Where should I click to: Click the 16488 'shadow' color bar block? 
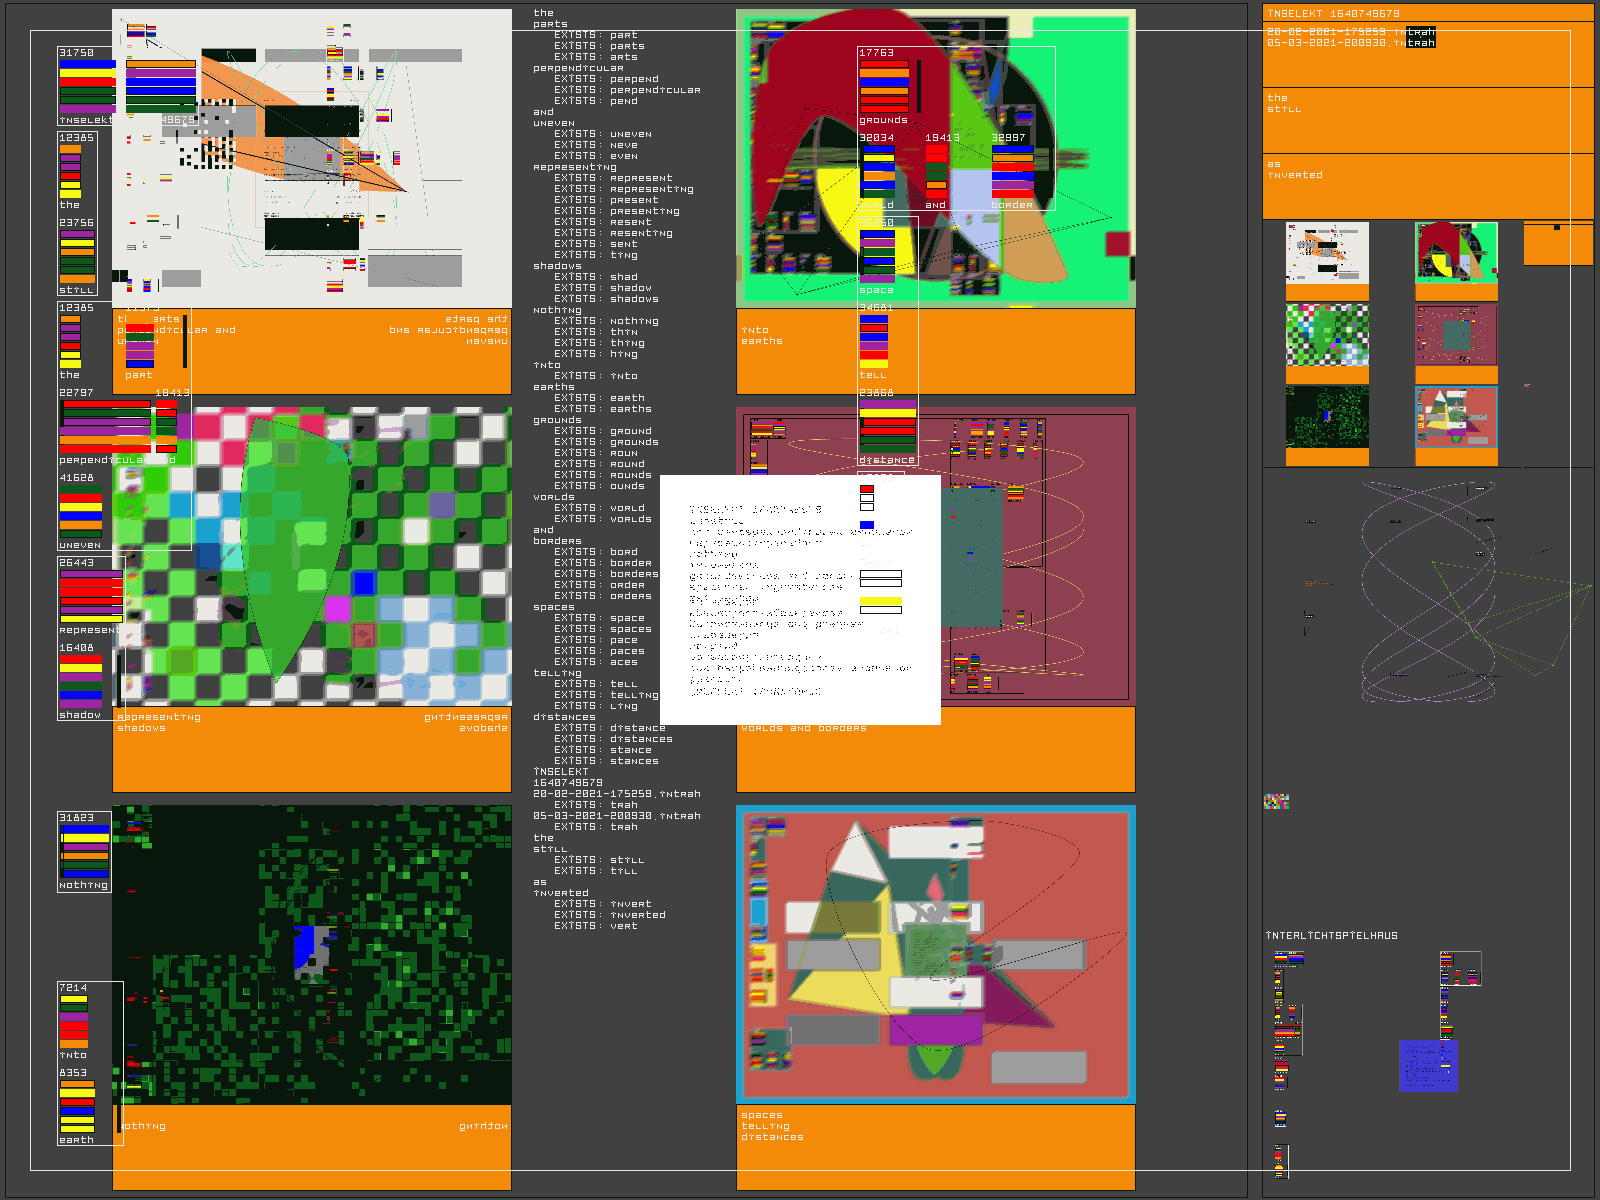pos(80,682)
